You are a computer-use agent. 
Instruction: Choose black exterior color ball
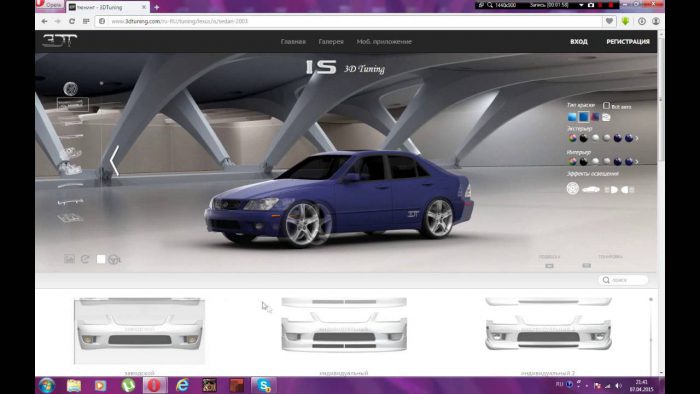pyautogui.click(x=583, y=138)
